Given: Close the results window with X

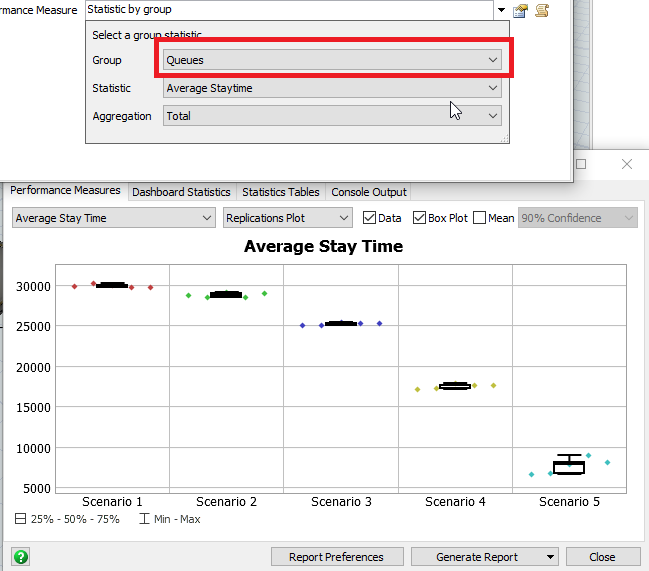Looking at the screenshot, I should [x=627, y=164].
